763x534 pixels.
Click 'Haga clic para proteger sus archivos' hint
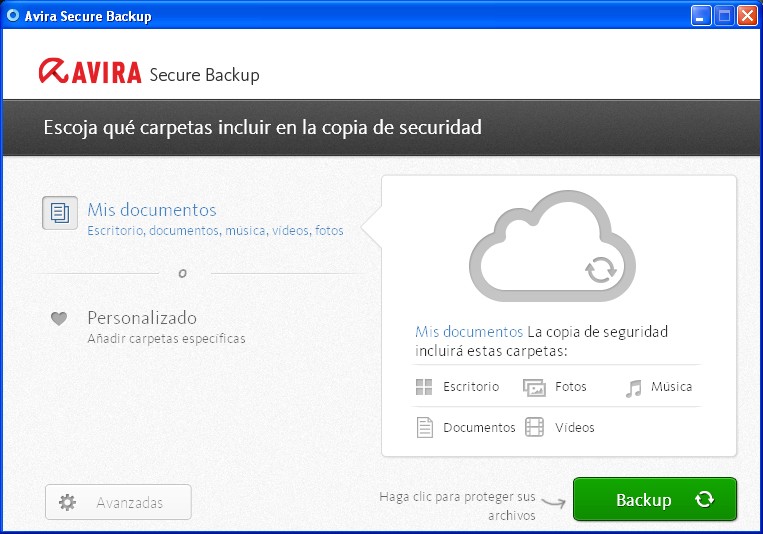pyautogui.click(x=457, y=506)
